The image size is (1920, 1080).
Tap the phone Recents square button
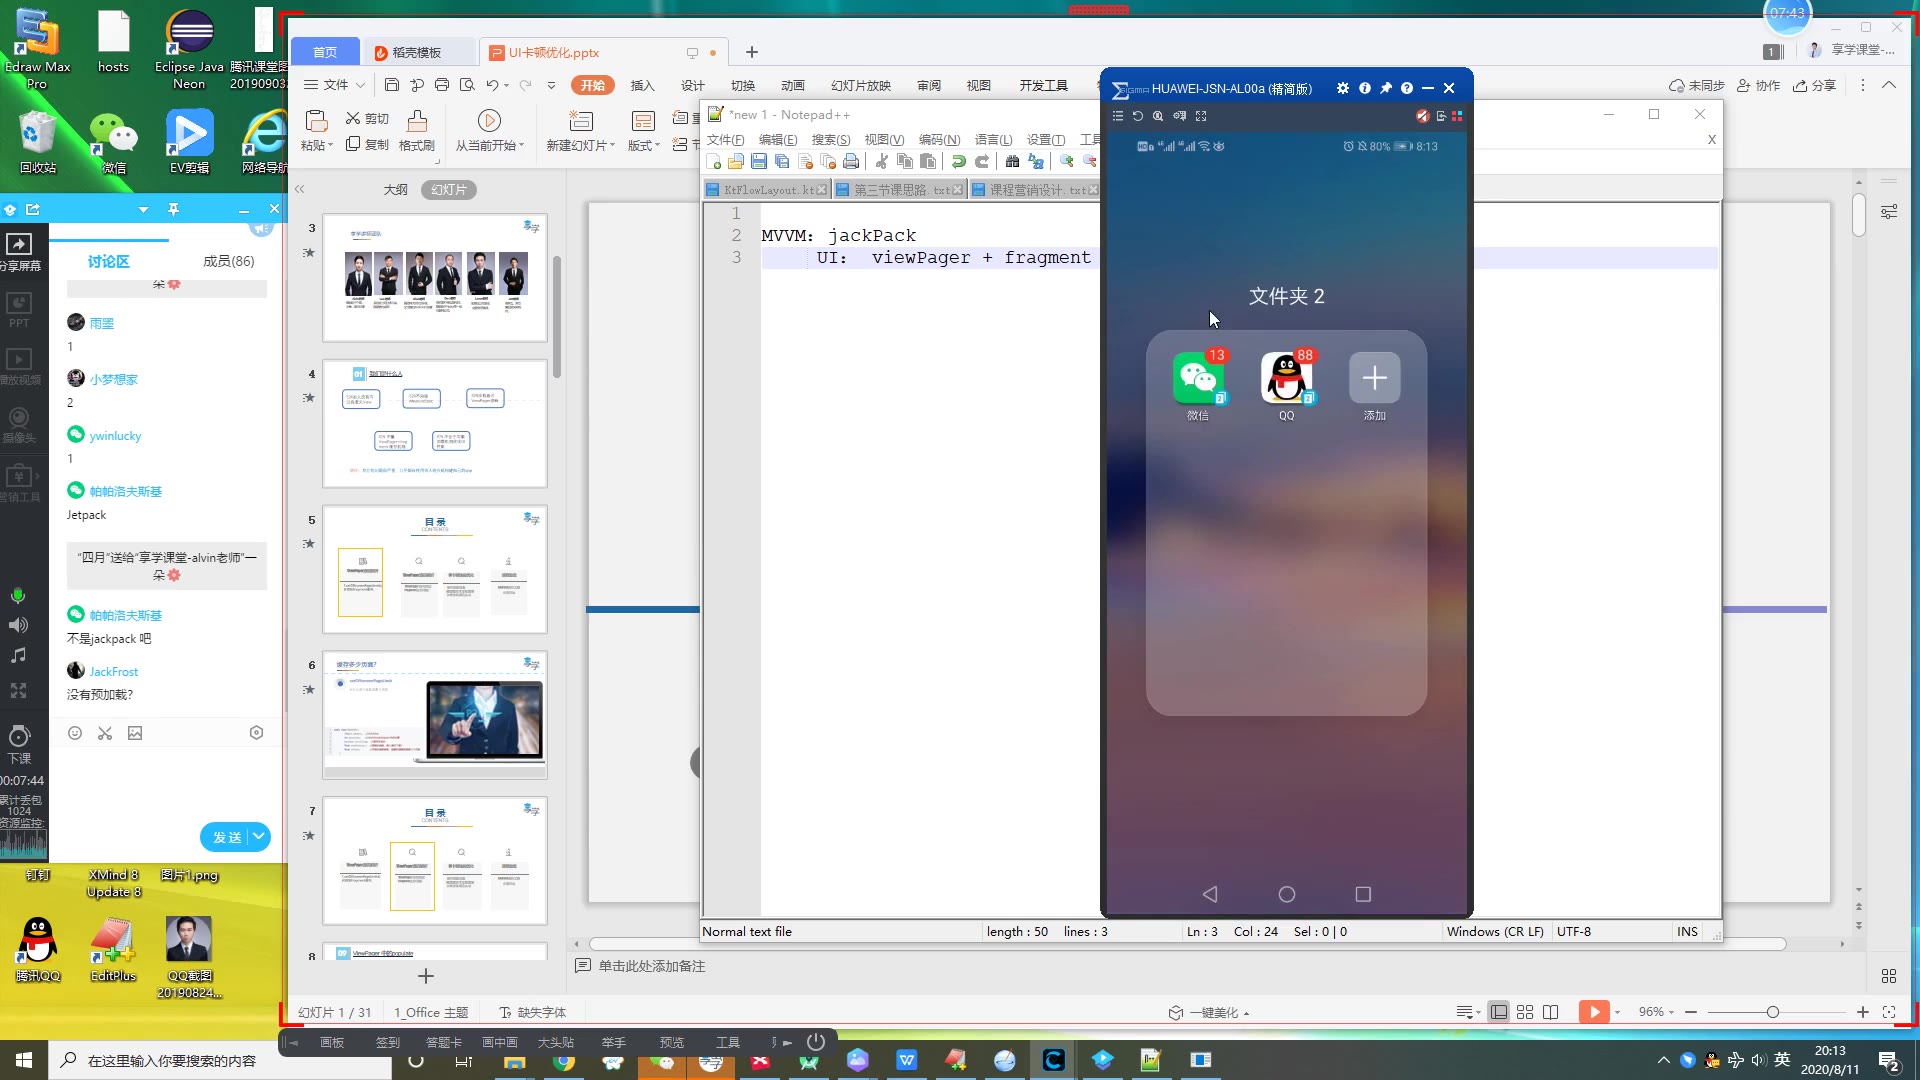point(1363,894)
